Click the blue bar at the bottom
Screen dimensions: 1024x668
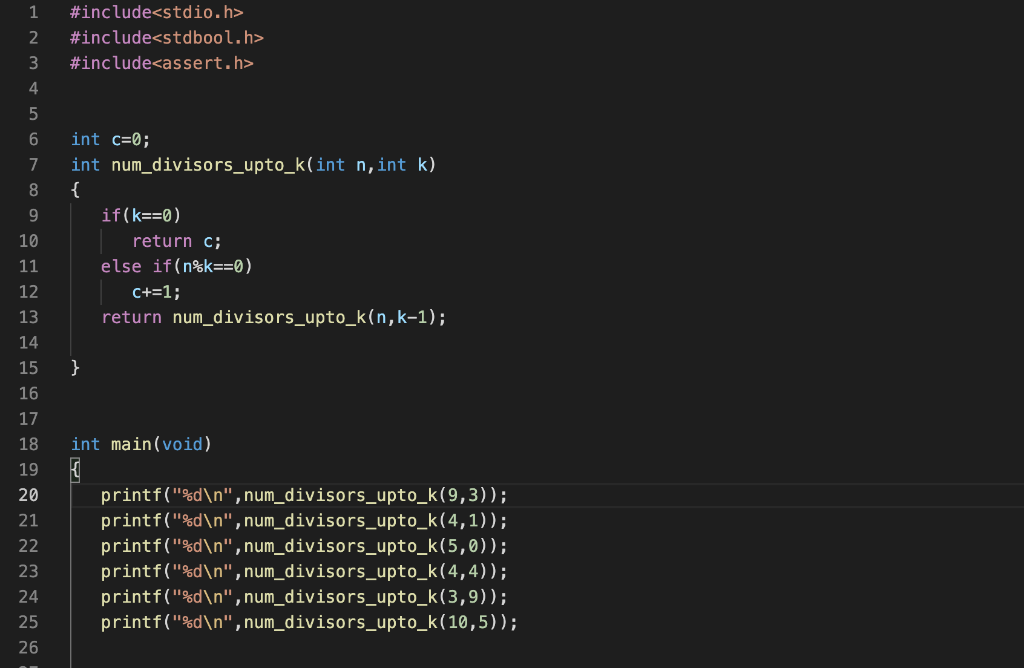(512, 663)
